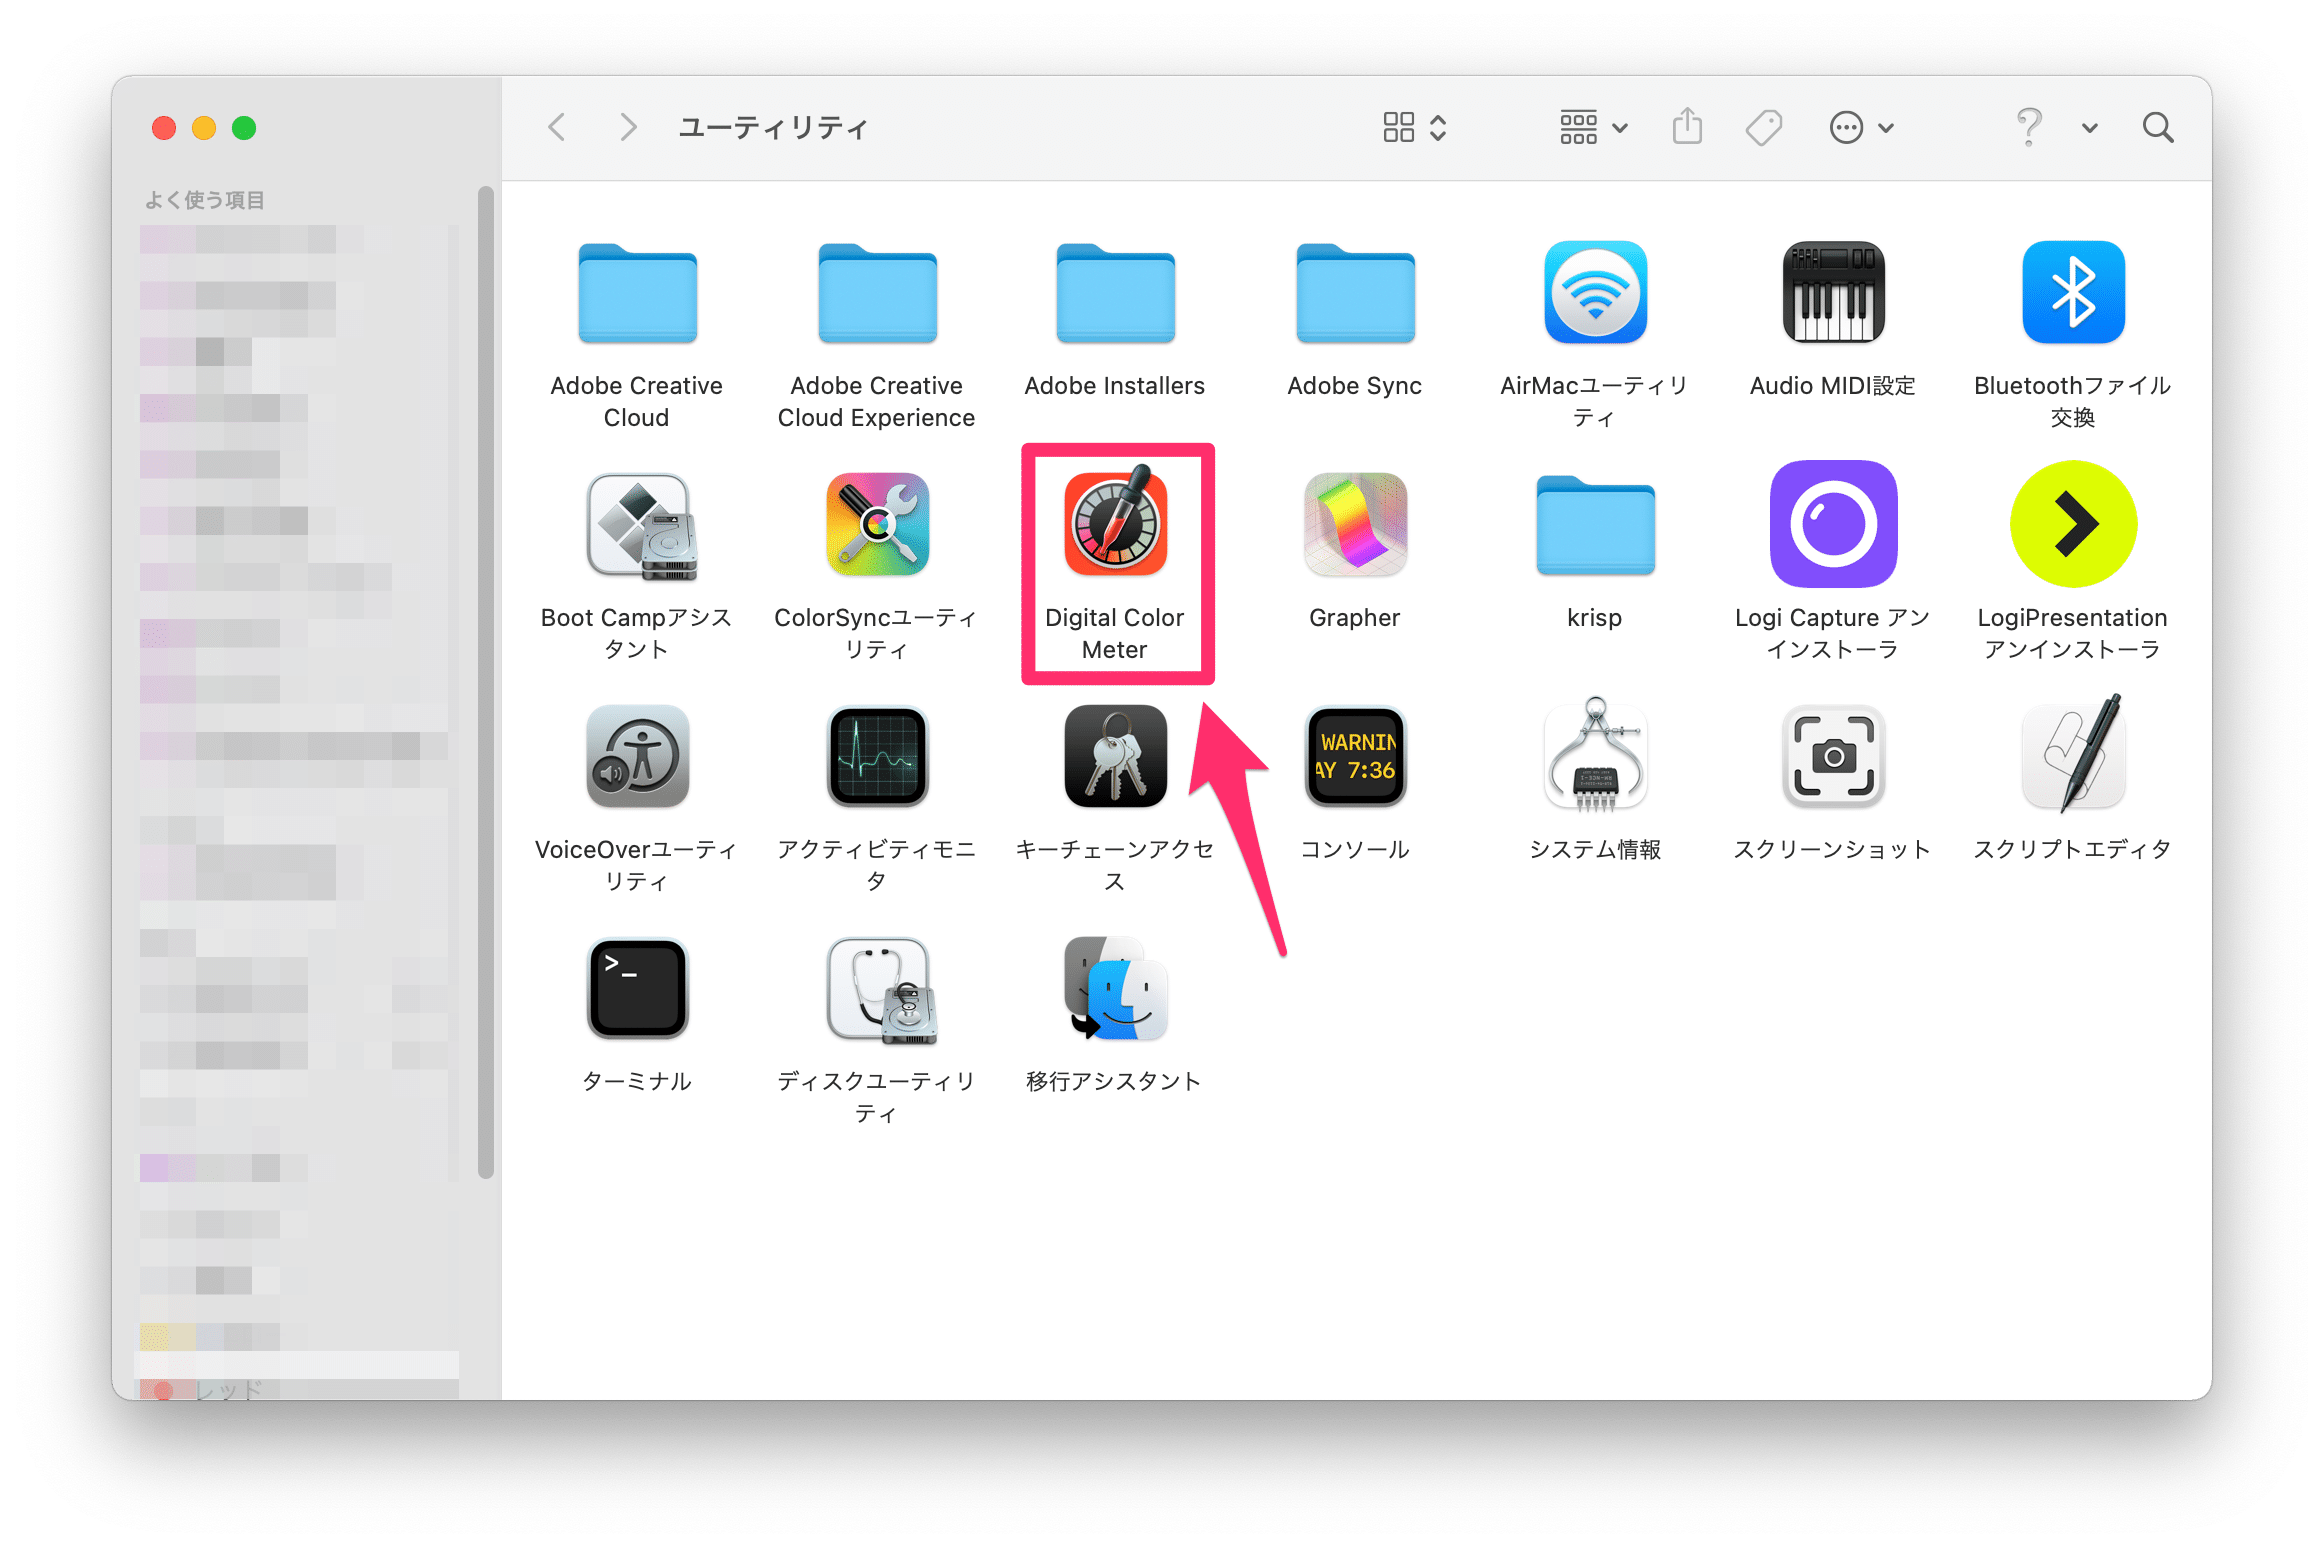Viewport: 2324px width, 1548px height.
Task: Launch アクティビティモニタ (Activity Monitor)
Action: click(877, 757)
